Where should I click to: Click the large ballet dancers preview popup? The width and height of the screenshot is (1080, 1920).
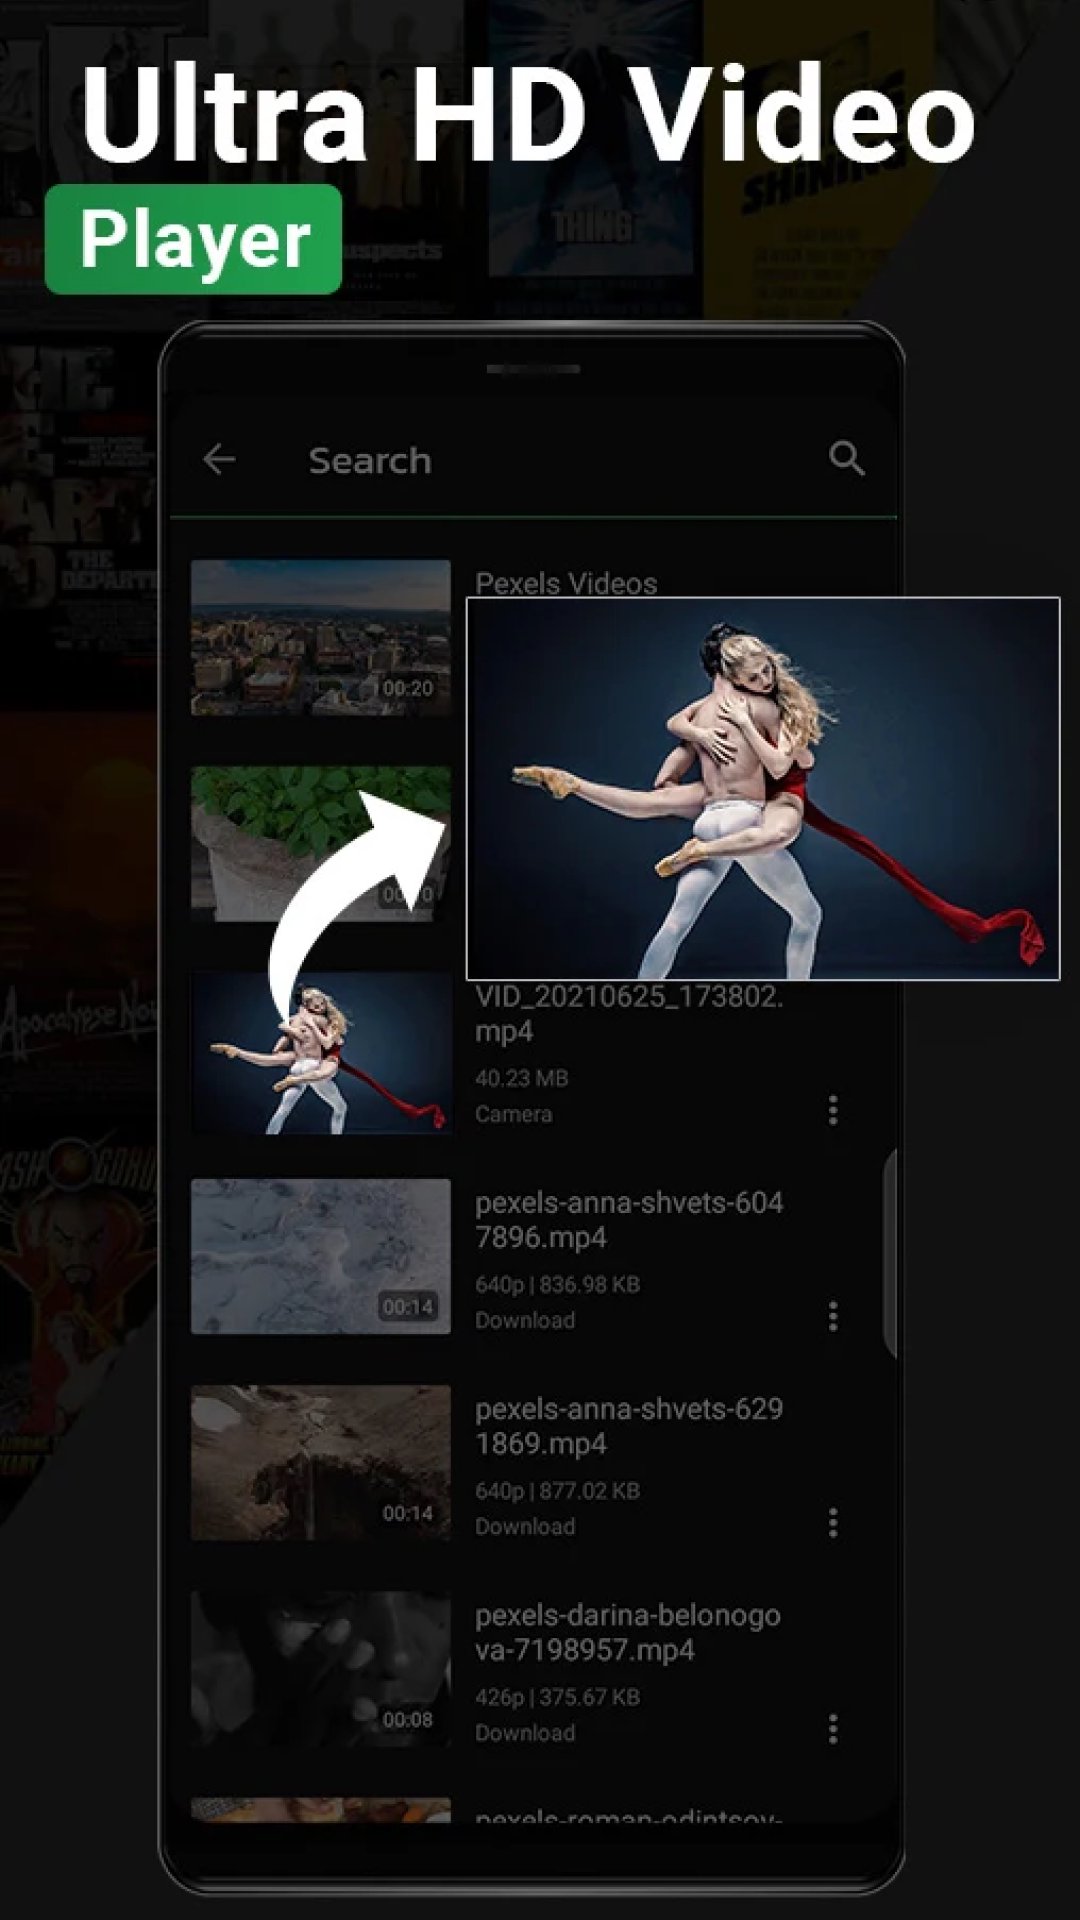(x=762, y=788)
